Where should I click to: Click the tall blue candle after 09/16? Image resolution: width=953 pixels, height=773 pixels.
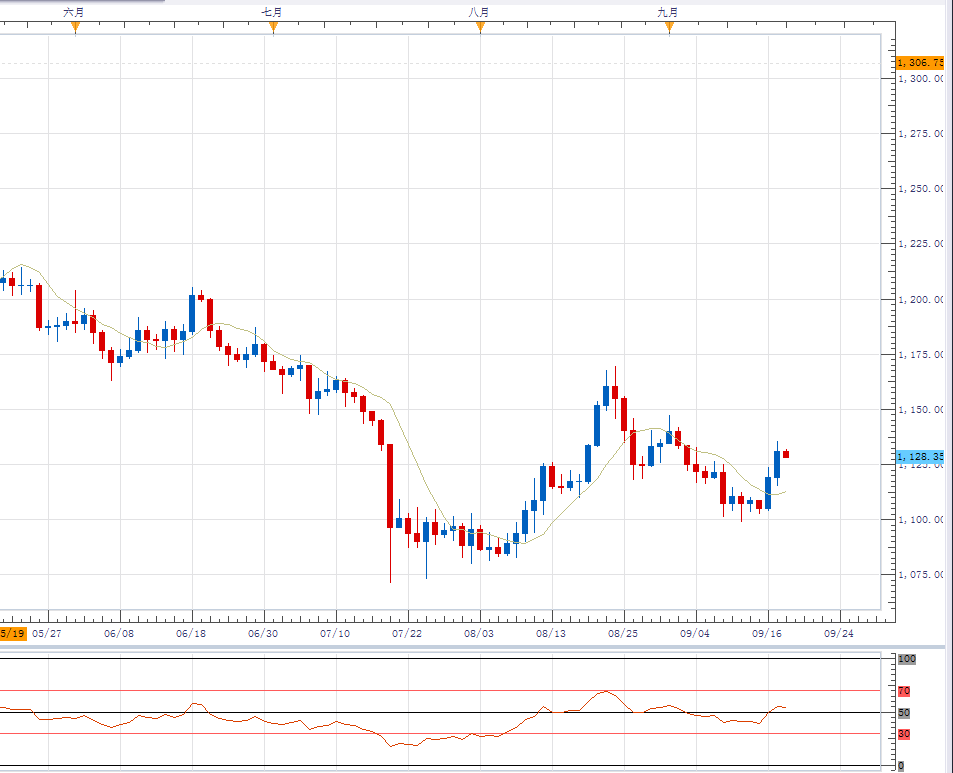point(777,464)
